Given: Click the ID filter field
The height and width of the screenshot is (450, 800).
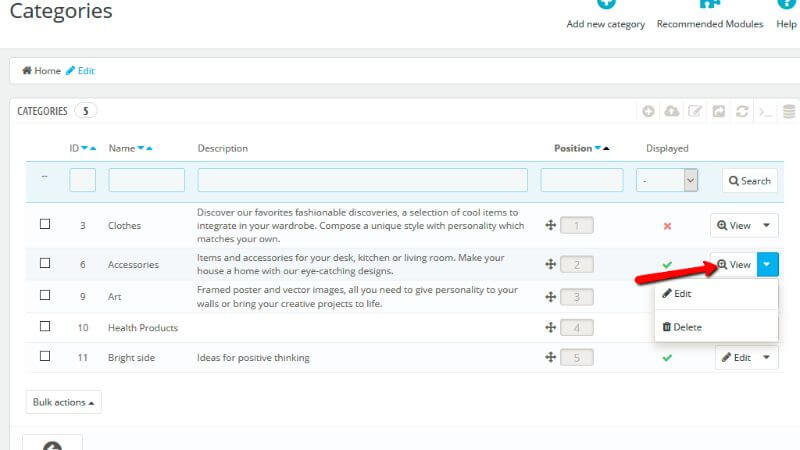Looking at the screenshot, I should 83,180.
